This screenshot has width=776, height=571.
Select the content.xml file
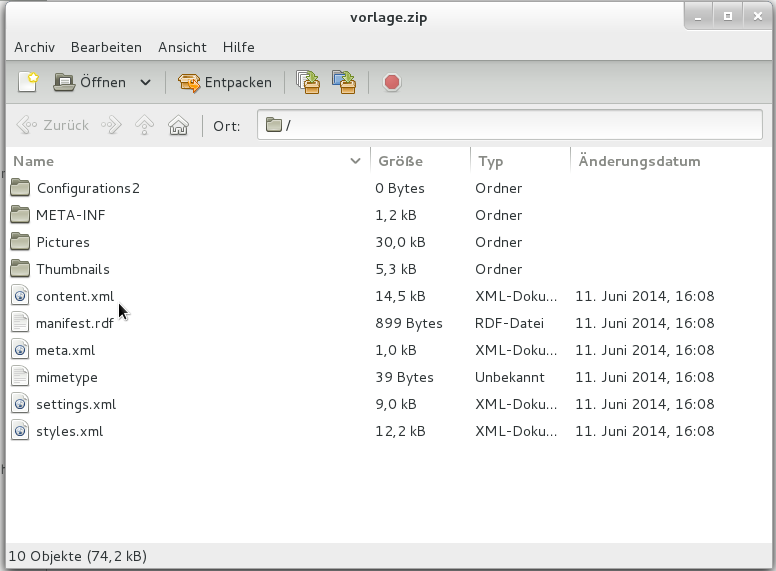tap(75, 296)
